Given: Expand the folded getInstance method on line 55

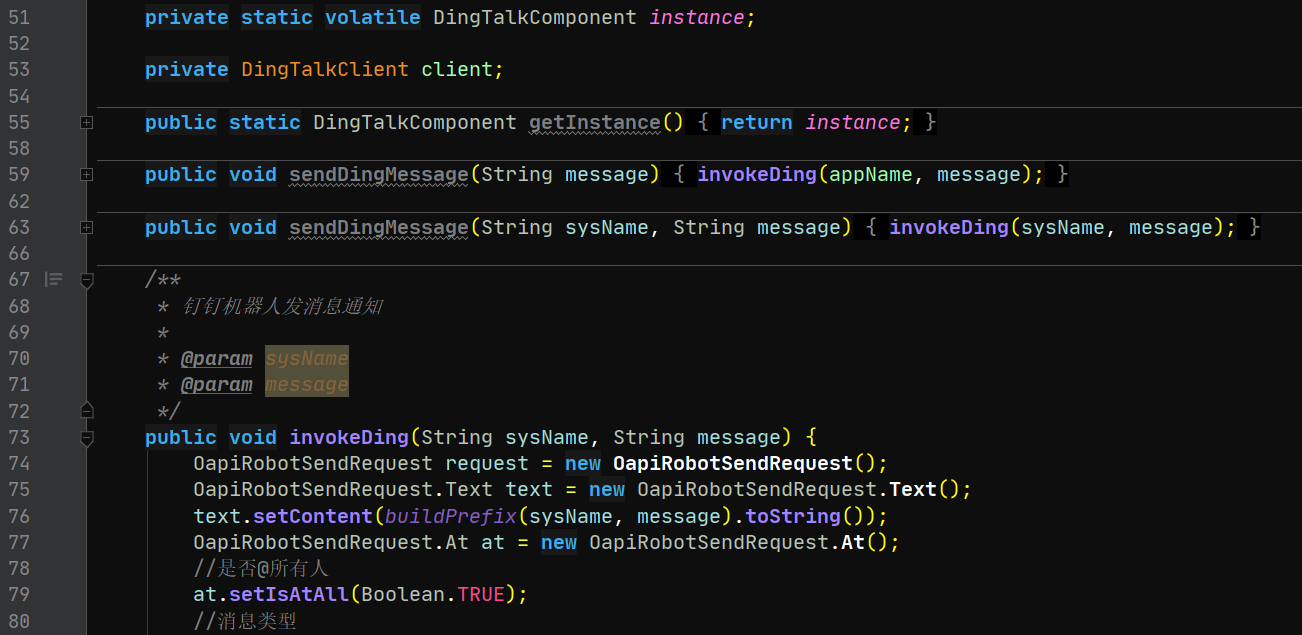Looking at the screenshot, I should (87, 122).
